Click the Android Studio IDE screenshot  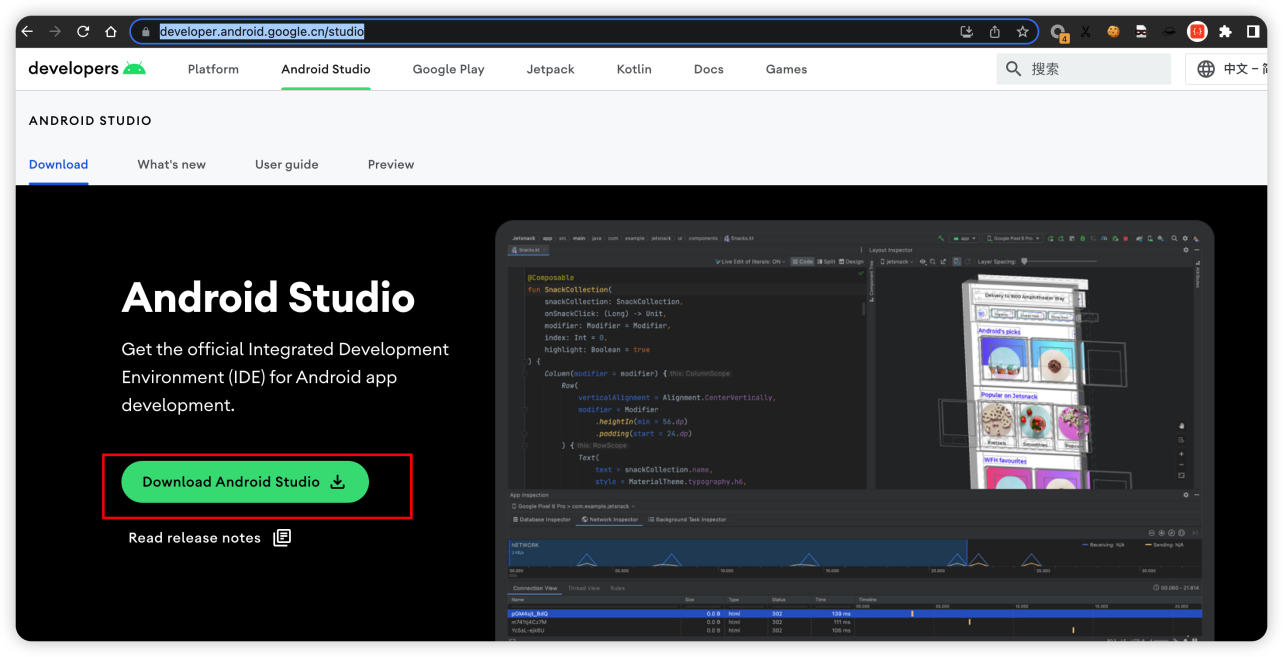tap(854, 430)
